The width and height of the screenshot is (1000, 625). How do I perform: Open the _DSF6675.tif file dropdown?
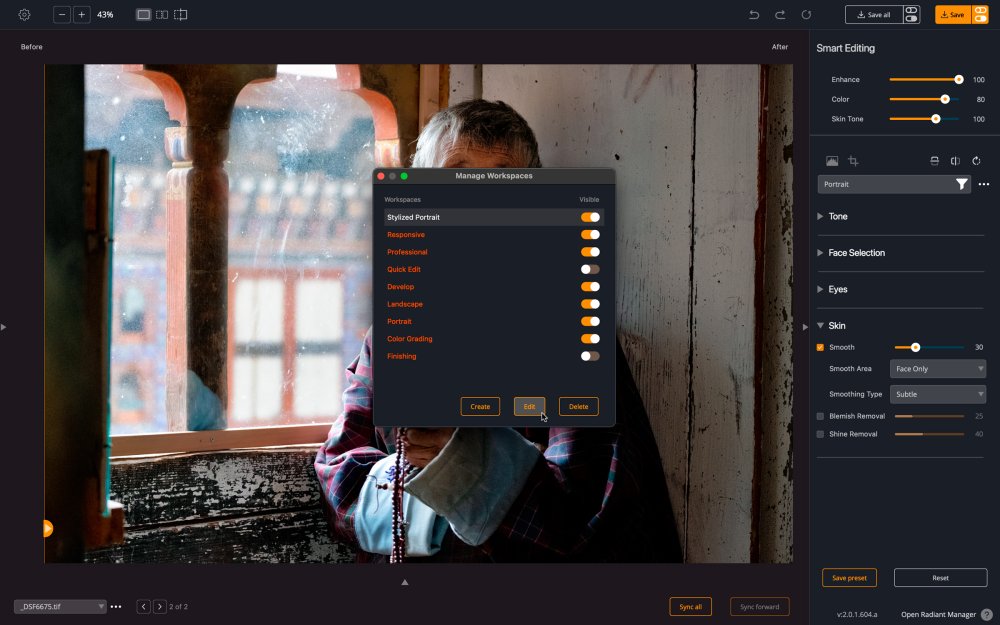pos(60,607)
